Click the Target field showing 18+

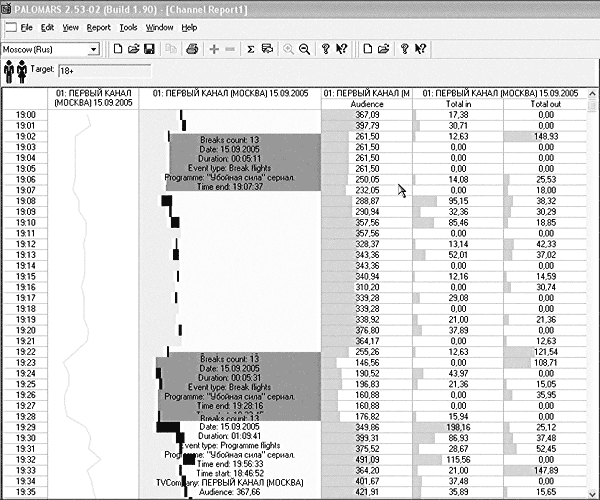click(x=104, y=71)
